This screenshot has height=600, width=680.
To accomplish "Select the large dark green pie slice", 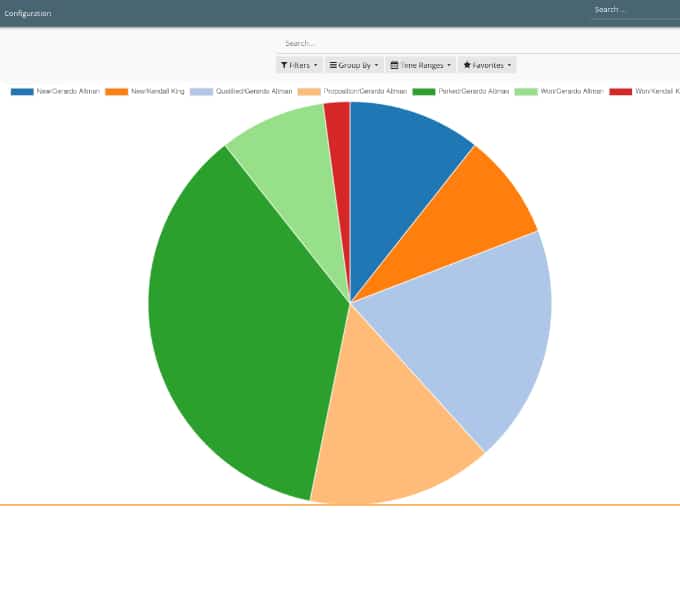I will click(243, 329).
